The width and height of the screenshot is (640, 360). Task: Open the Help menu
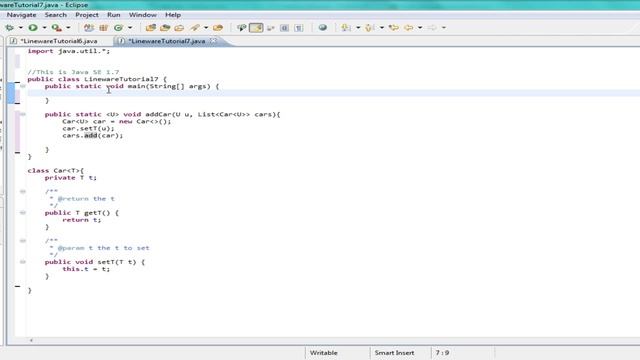click(173, 15)
